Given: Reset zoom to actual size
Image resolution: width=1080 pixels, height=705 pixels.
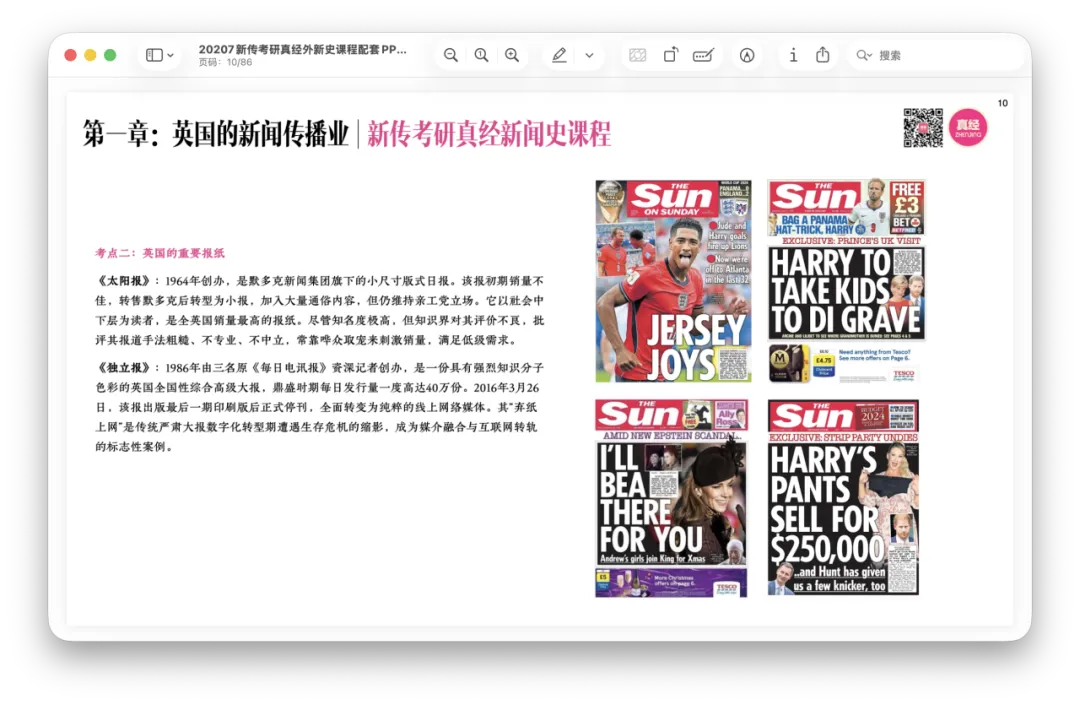Looking at the screenshot, I should (481, 55).
